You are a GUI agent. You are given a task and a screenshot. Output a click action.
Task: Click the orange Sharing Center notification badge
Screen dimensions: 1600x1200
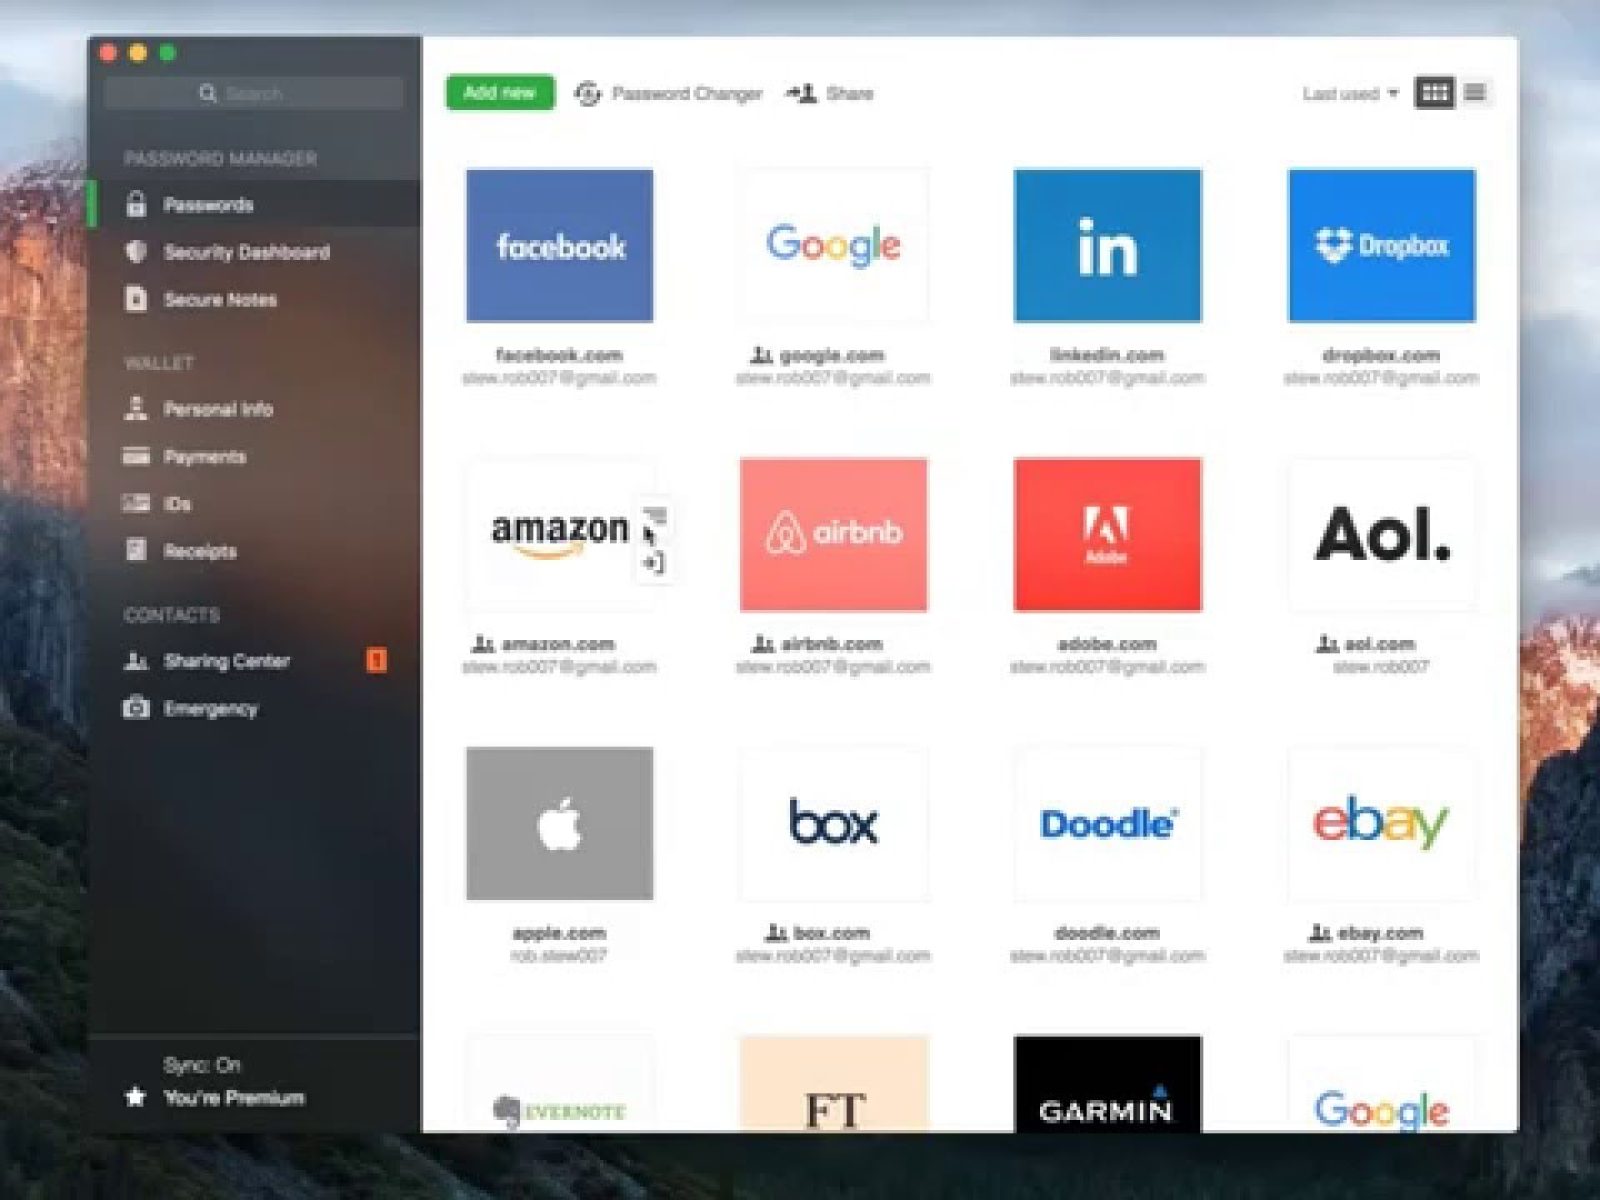click(x=376, y=660)
